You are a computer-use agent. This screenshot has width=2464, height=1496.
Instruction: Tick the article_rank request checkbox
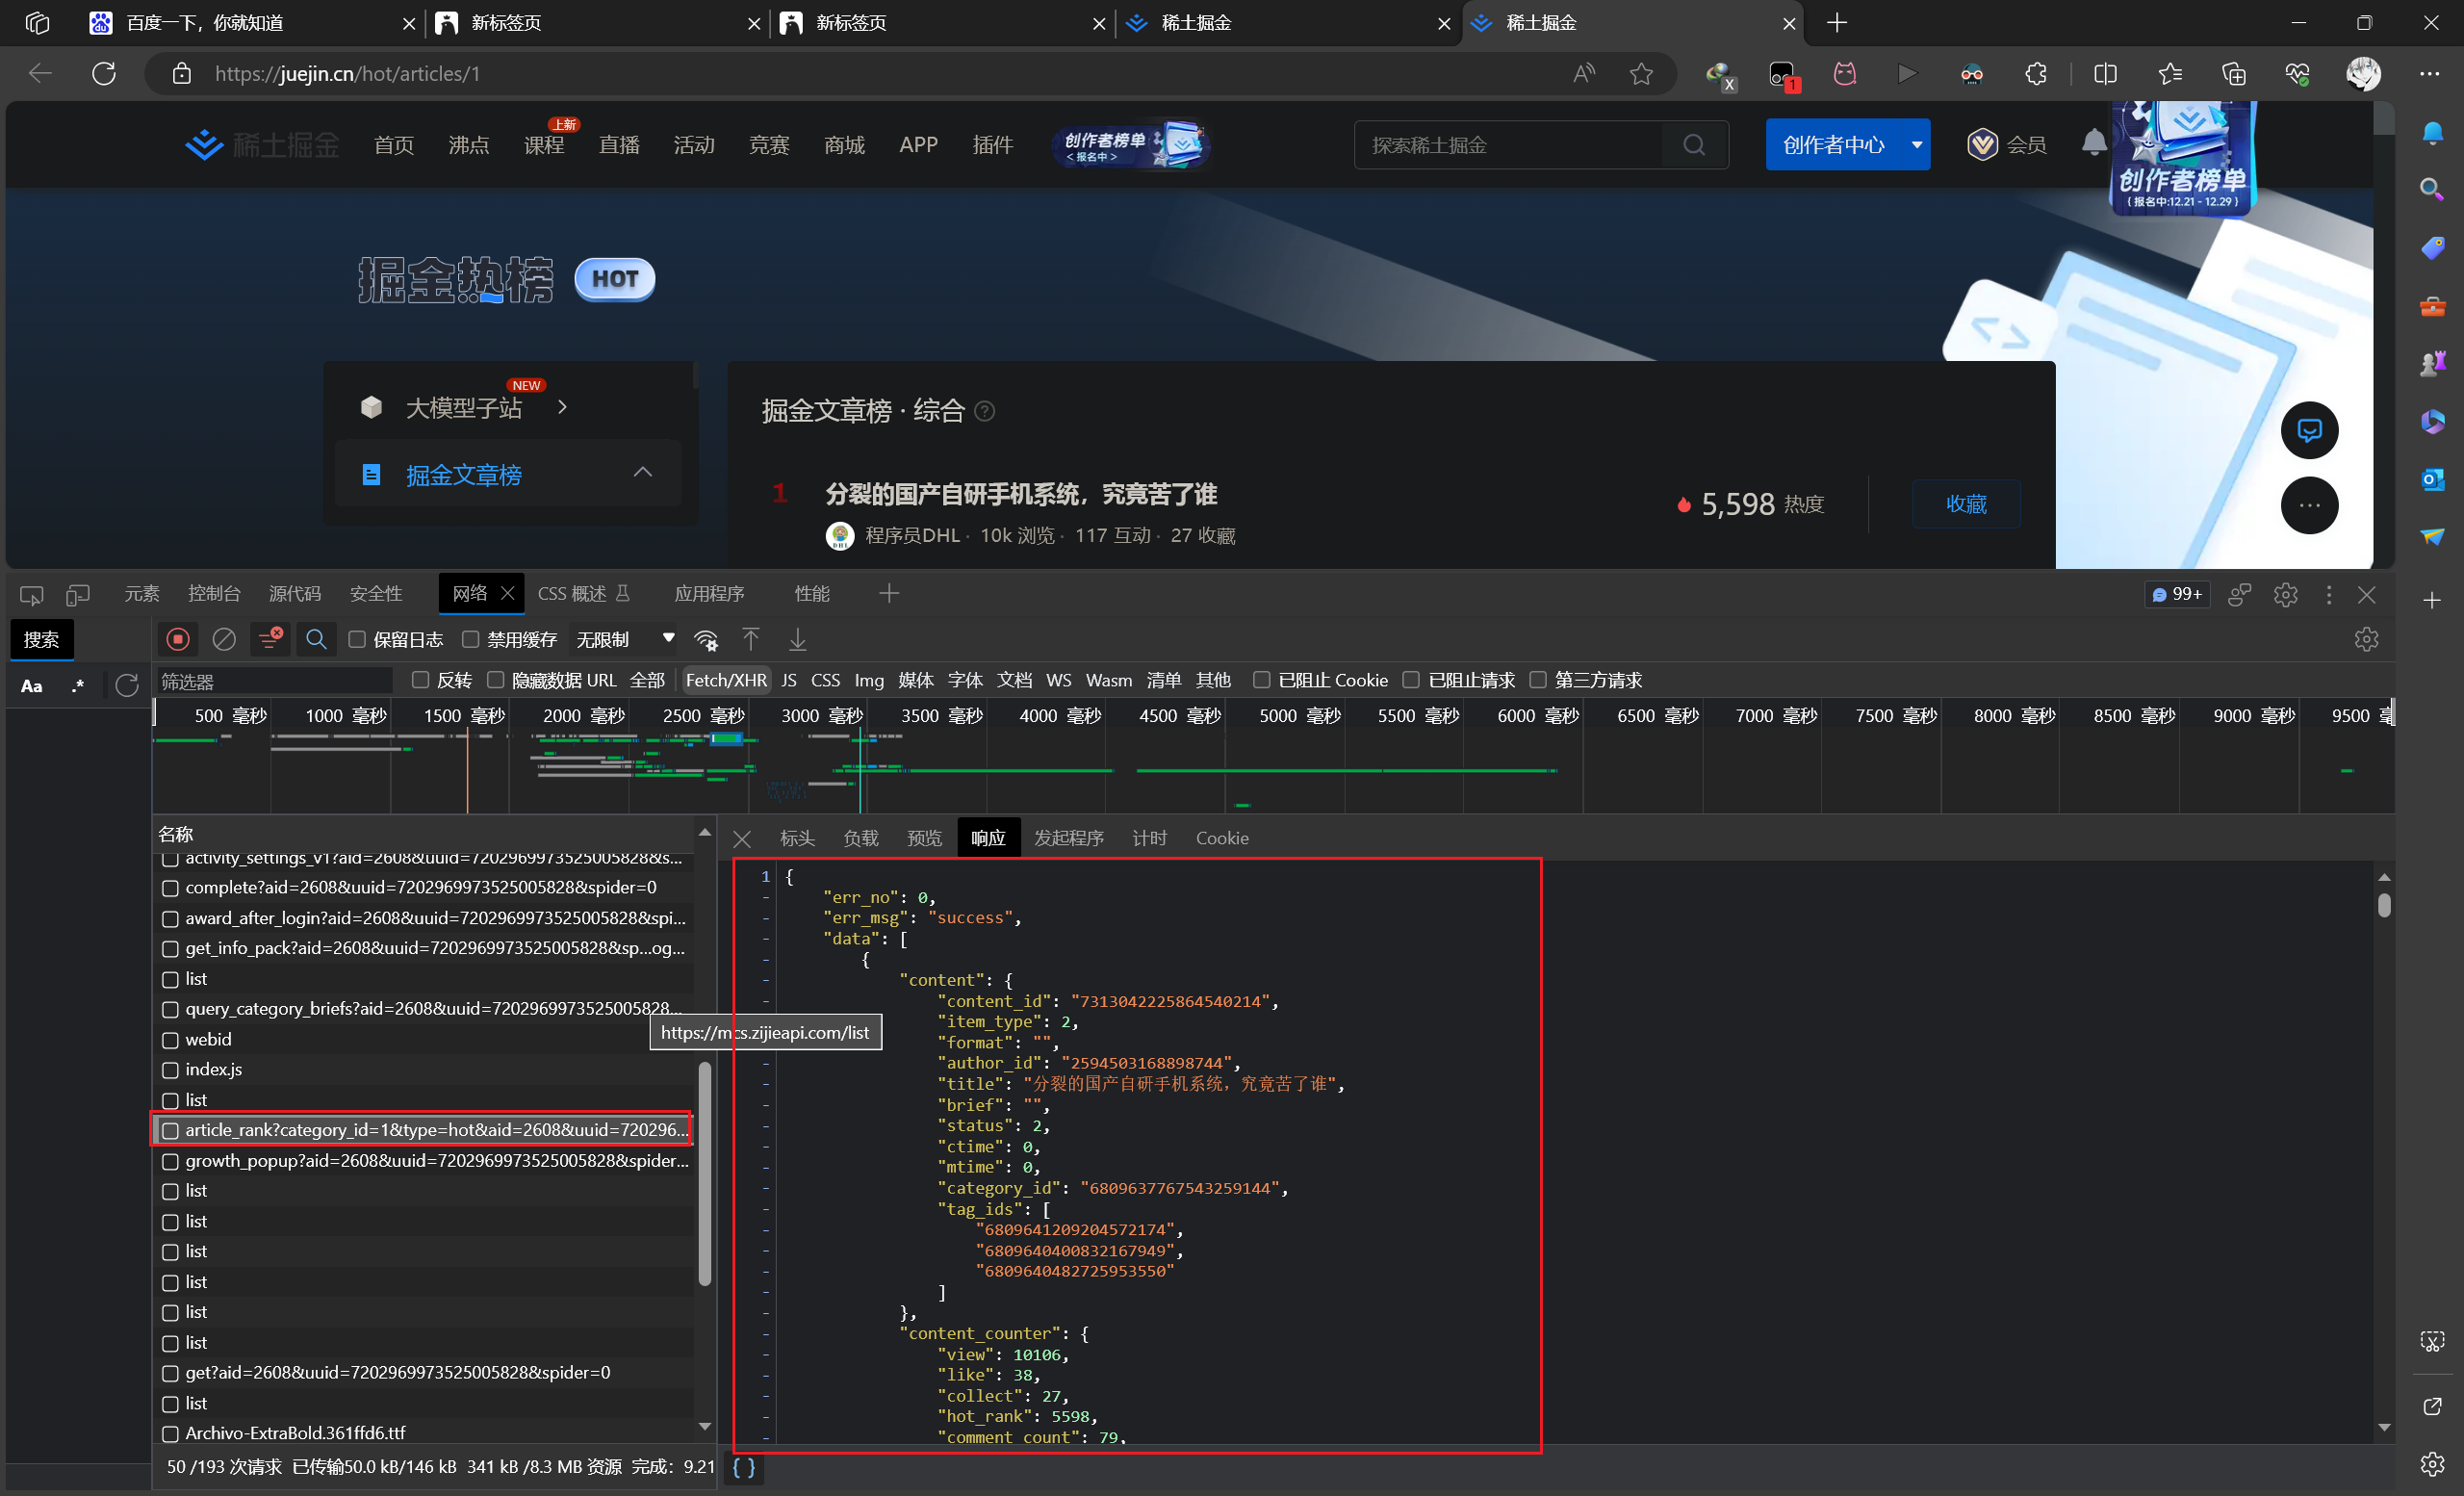pos(170,1131)
